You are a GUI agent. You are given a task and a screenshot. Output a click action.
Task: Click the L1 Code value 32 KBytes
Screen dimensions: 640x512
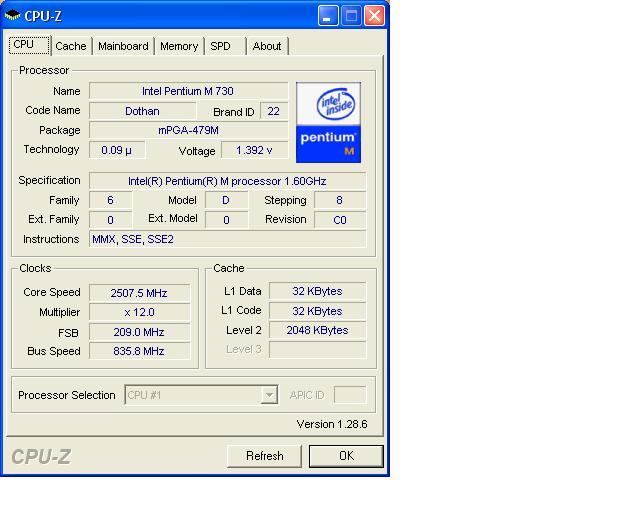coord(318,311)
